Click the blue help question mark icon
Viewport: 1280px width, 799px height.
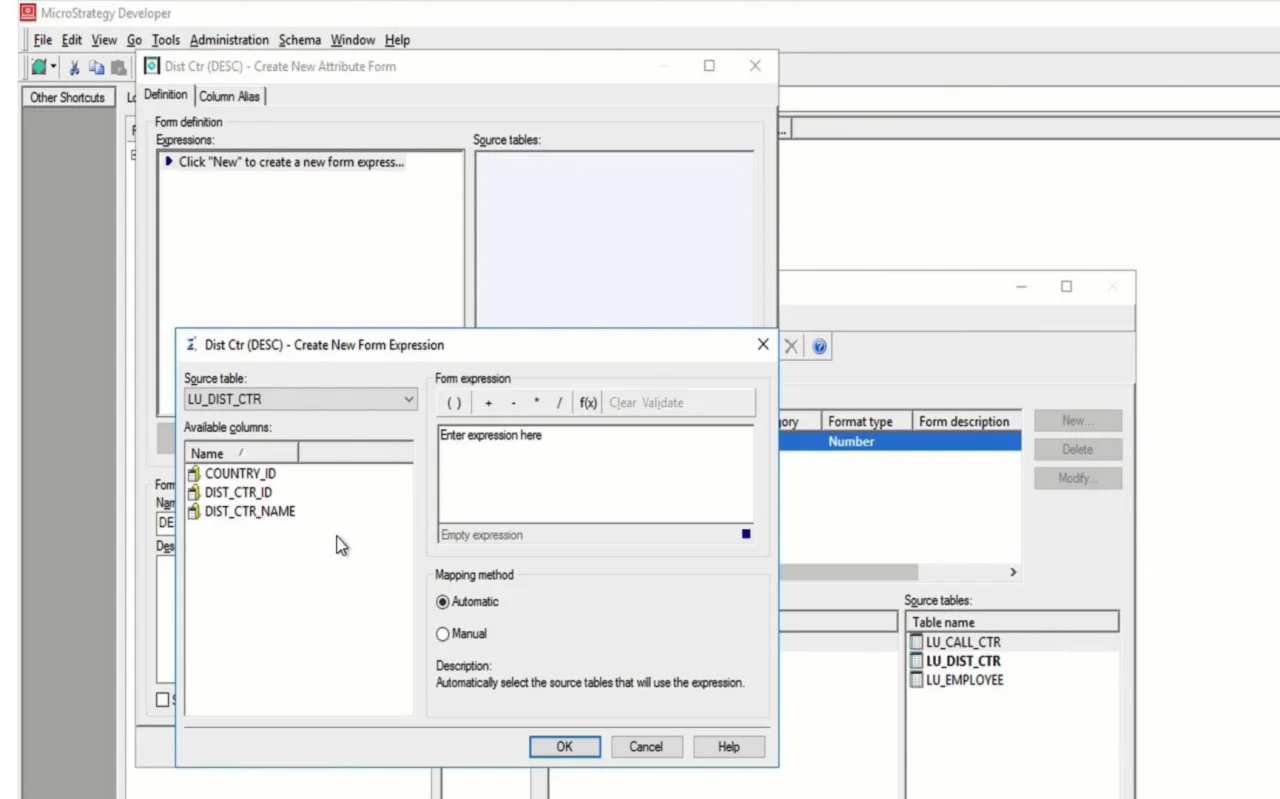[x=820, y=347]
